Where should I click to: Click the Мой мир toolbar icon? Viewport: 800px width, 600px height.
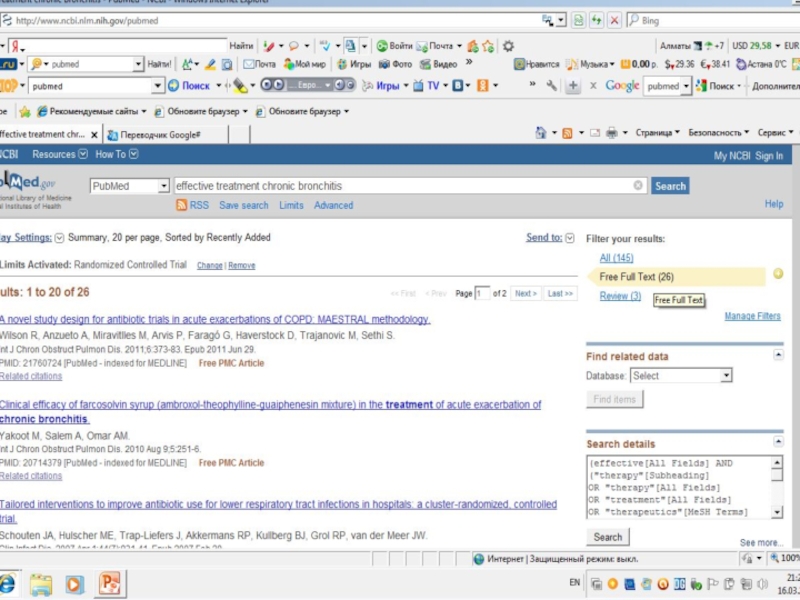[x=305, y=64]
